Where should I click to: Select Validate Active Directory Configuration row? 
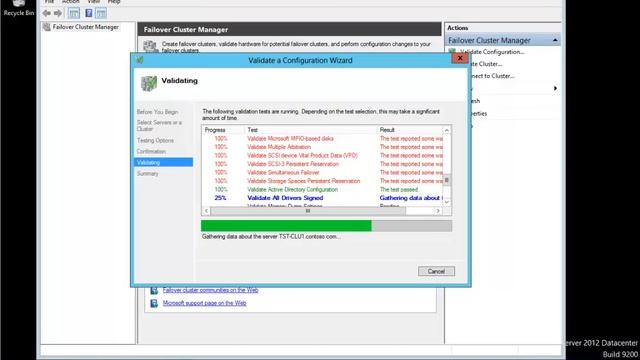coord(322,189)
